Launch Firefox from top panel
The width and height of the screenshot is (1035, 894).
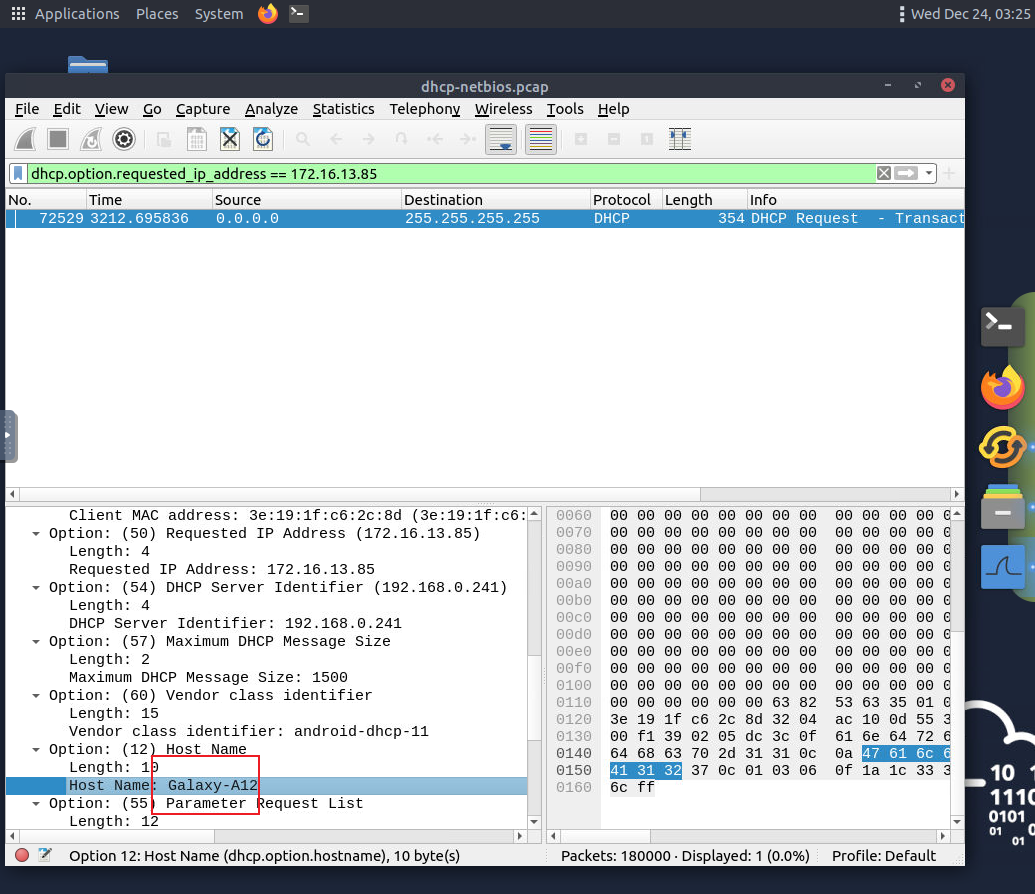(268, 13)
